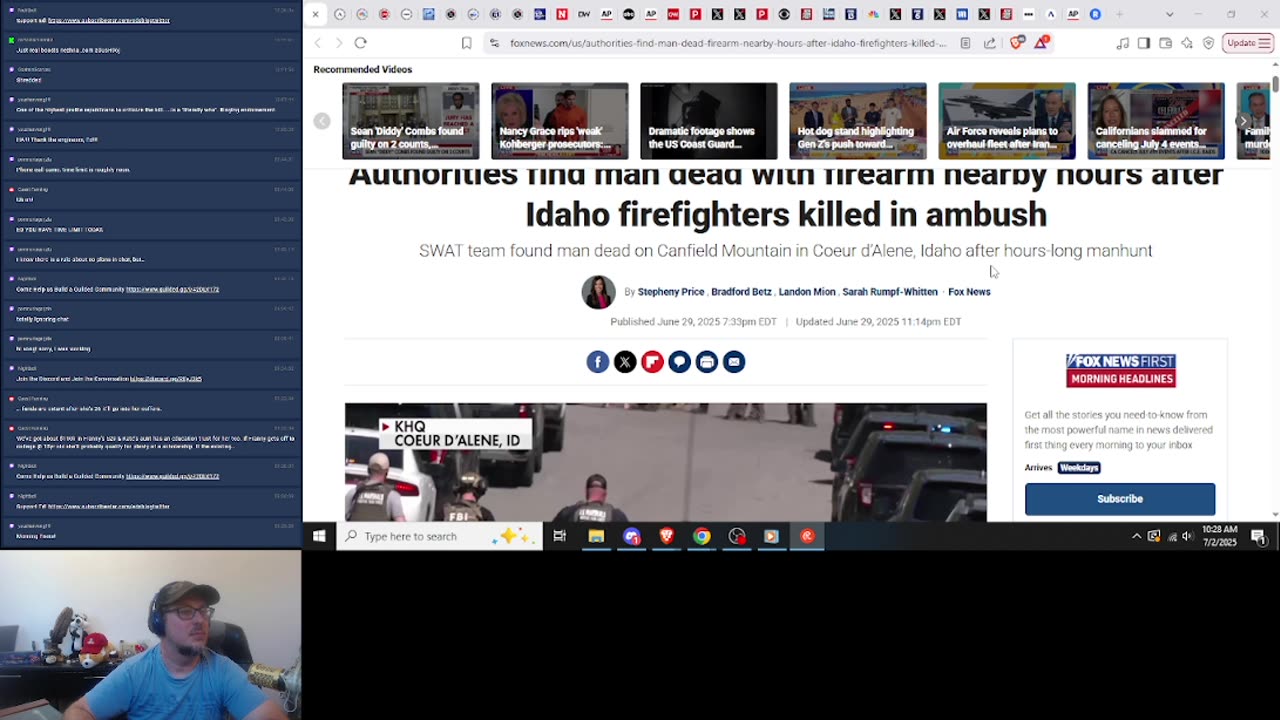Switch to the red N favicon tab
Image resolution: width=1280 pixels, height=720 pixels.
(562, 15)
